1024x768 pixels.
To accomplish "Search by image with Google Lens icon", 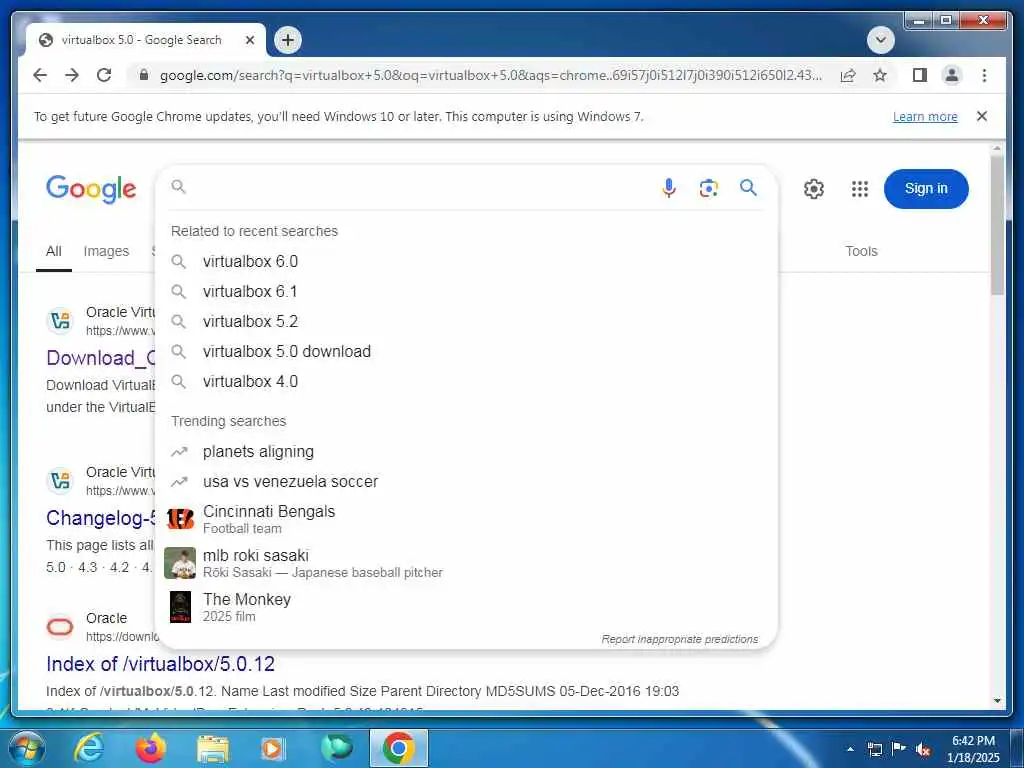I will 709,188.
